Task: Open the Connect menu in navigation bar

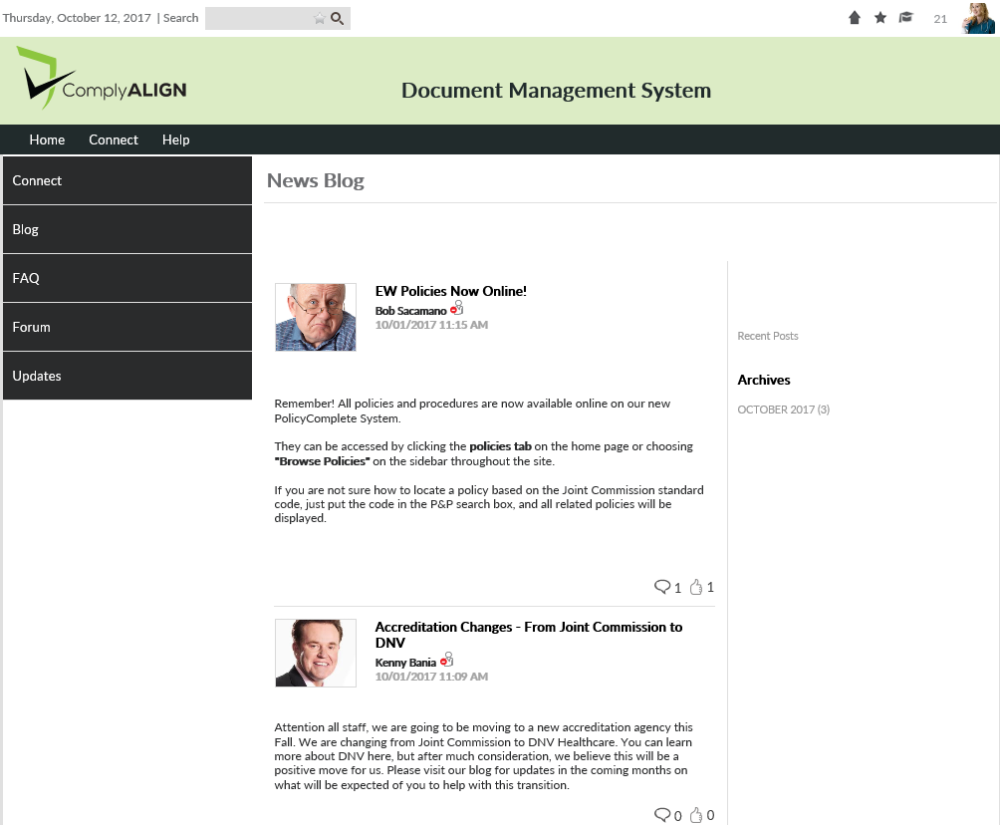Action: coord(114,140)
